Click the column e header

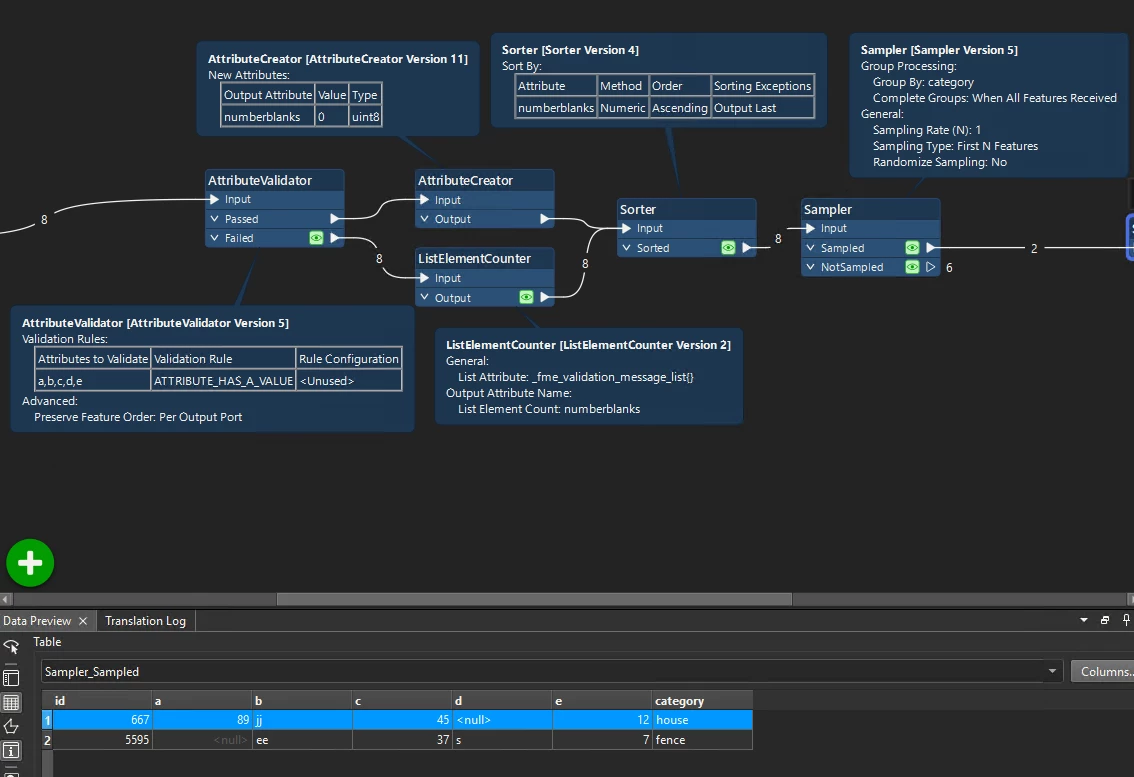click(x=602, y=700)
